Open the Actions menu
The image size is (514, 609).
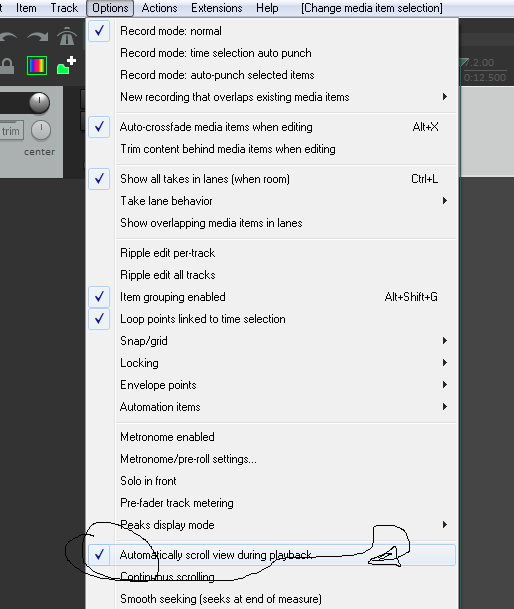(x=159, y=8)
